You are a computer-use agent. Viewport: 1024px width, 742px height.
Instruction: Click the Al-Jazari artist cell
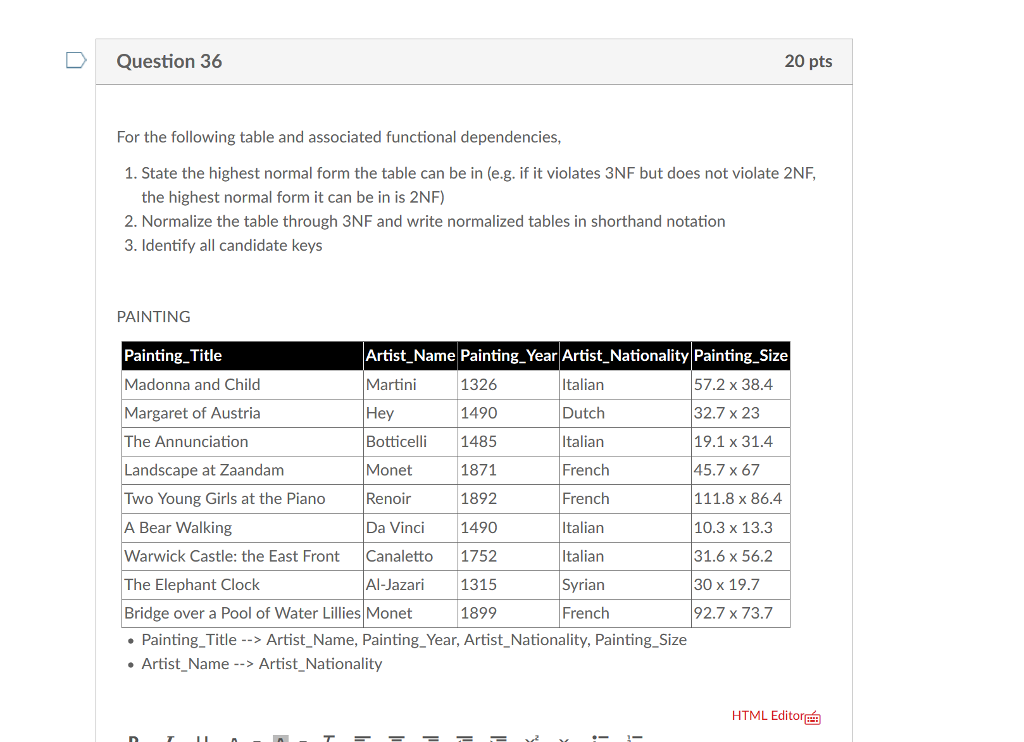pos(410,585)
